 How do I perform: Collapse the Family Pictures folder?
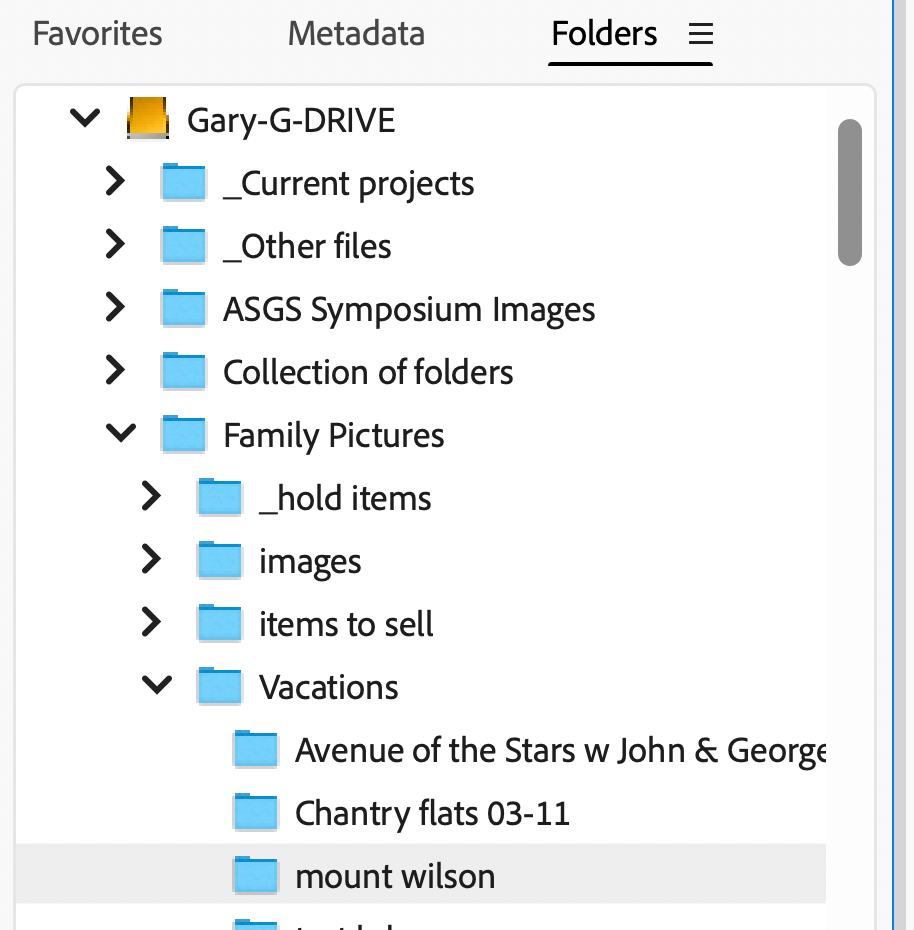(120, 433)
